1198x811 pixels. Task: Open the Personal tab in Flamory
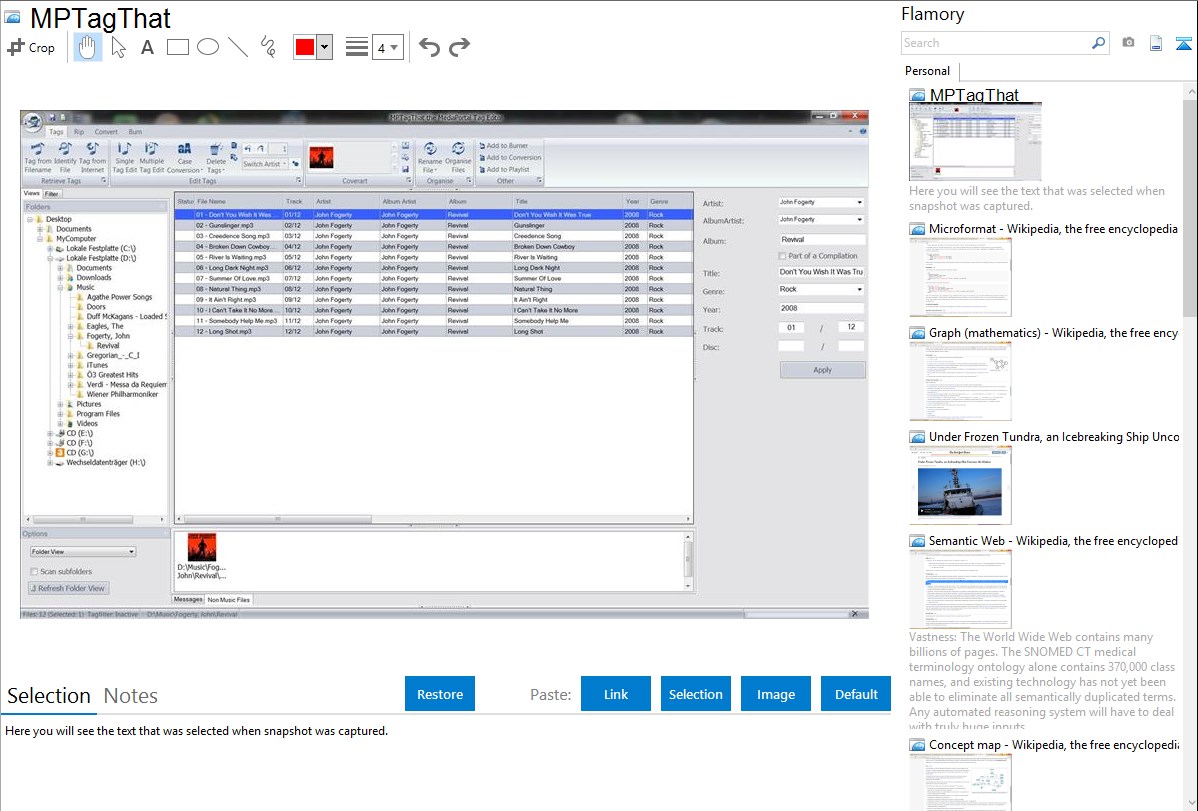(x=928, y=71)
